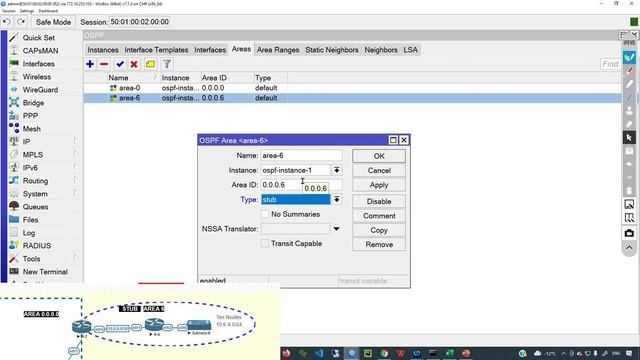
Task: Switch to the Neighbors tab
Action: click(x=381, y=50)
